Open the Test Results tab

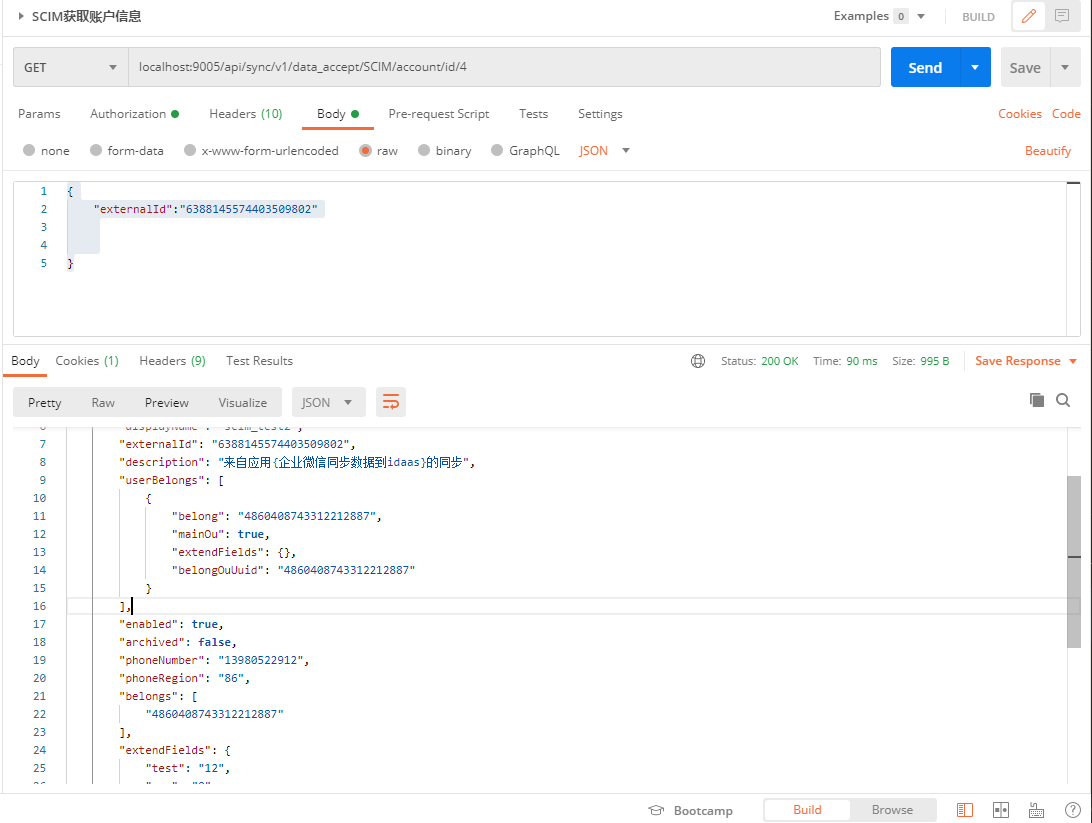pyautogui.click(x=259, y=361)
